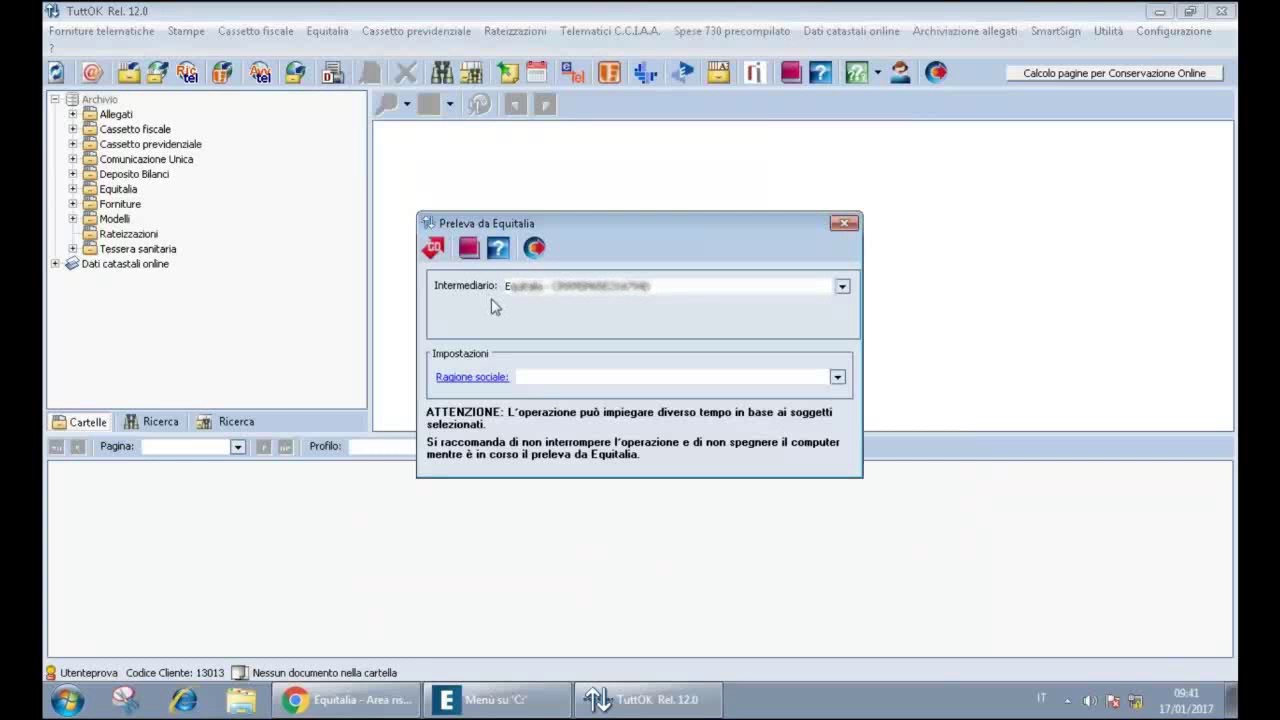Click the crimson book icon in Preleva dialog
Screen dimensions: 1280x720
(469, 248)
